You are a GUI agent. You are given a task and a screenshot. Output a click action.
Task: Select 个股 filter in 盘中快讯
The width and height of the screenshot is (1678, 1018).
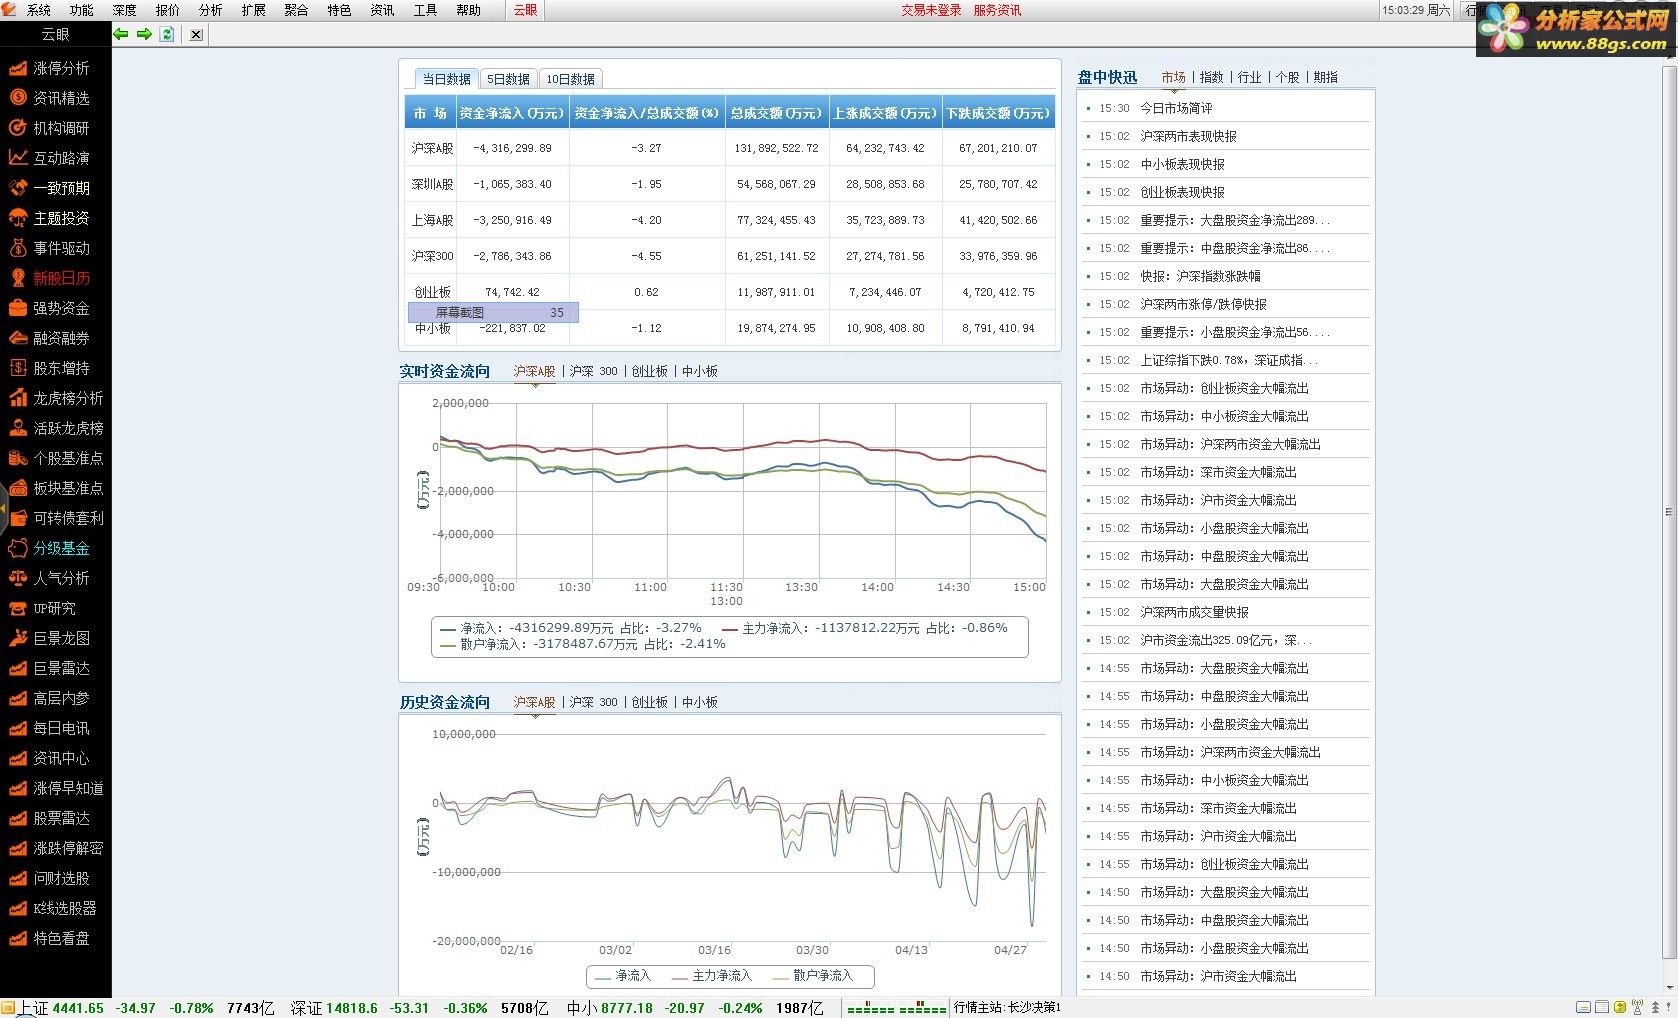tap(1287, 77)
